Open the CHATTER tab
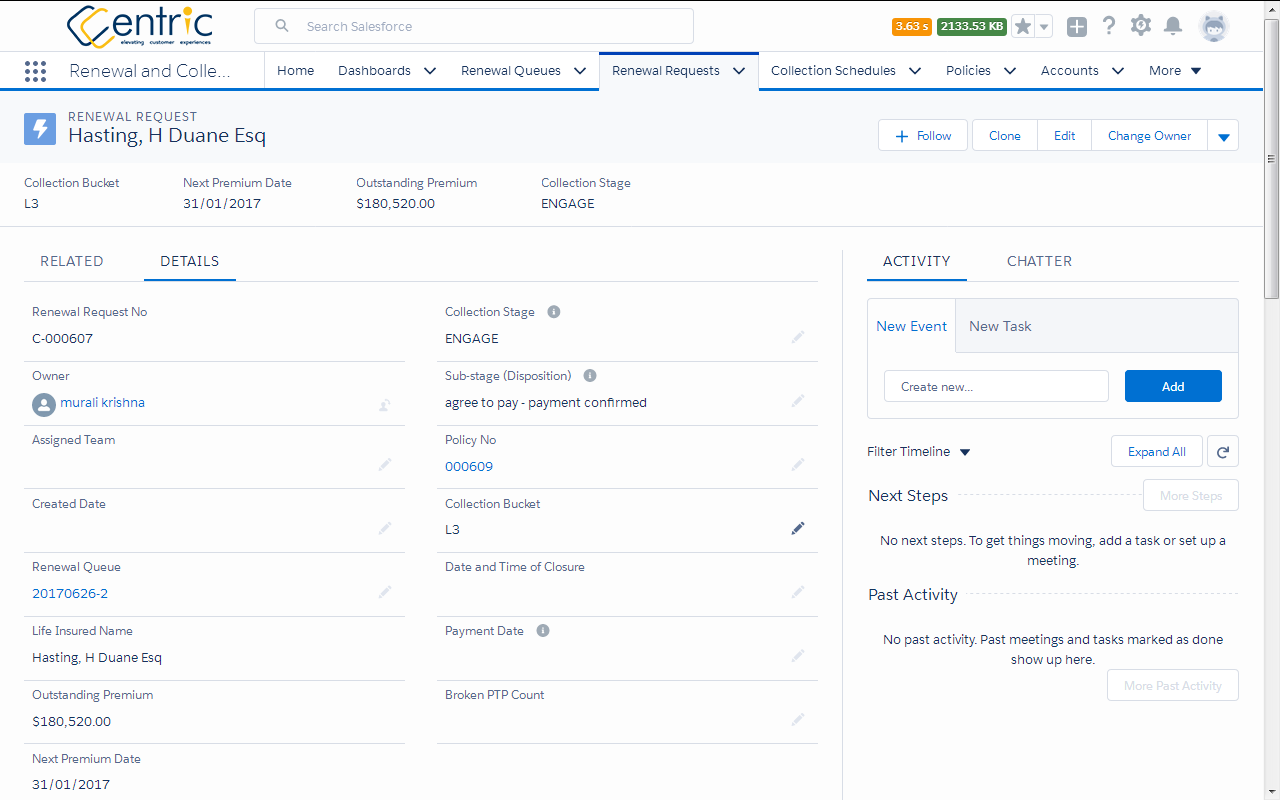1280x800 pixels. point(1039,261)
